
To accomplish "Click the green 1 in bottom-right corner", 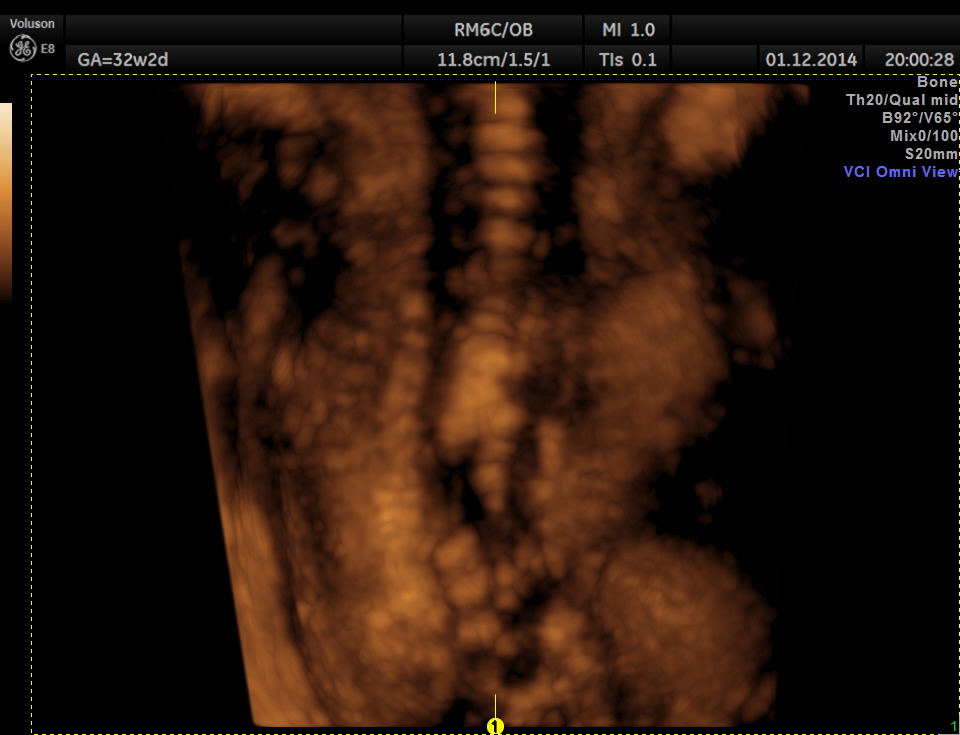I will coord(953,726).
